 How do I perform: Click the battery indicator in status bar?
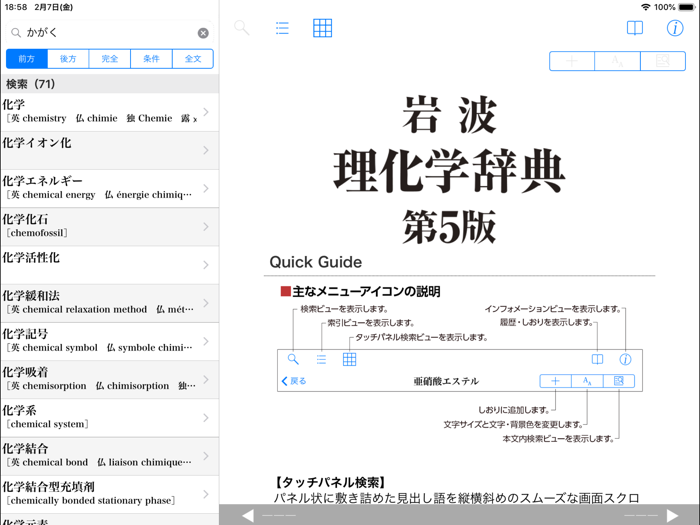pyautogui.click(x=687, y=7)
